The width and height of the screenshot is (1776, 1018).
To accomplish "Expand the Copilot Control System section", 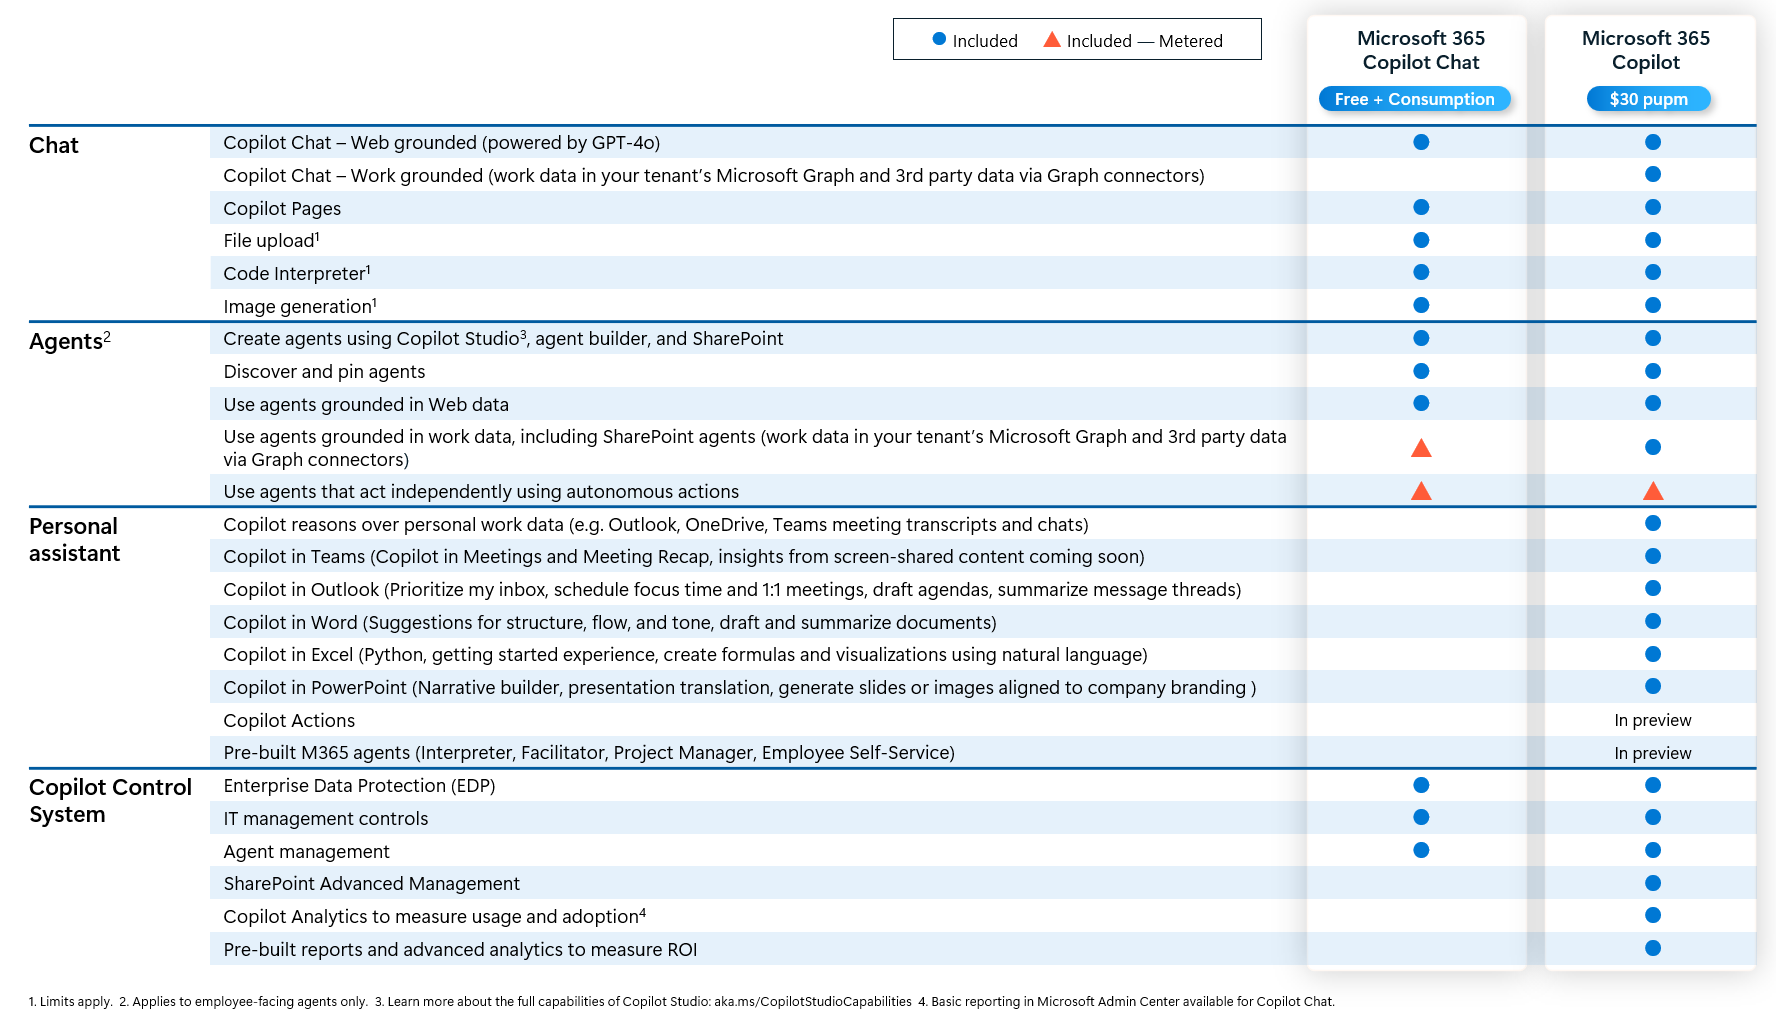I will [x=110, y=800].
